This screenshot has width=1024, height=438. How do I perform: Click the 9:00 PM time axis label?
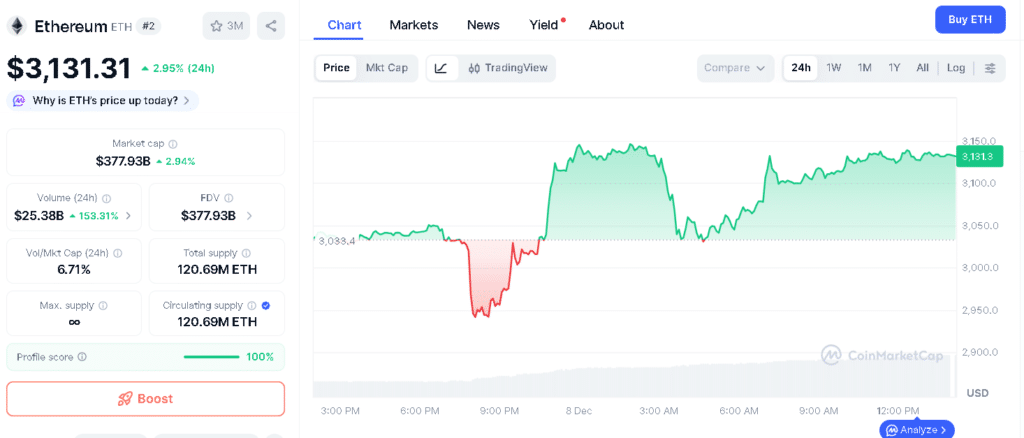tap(500, 411)
